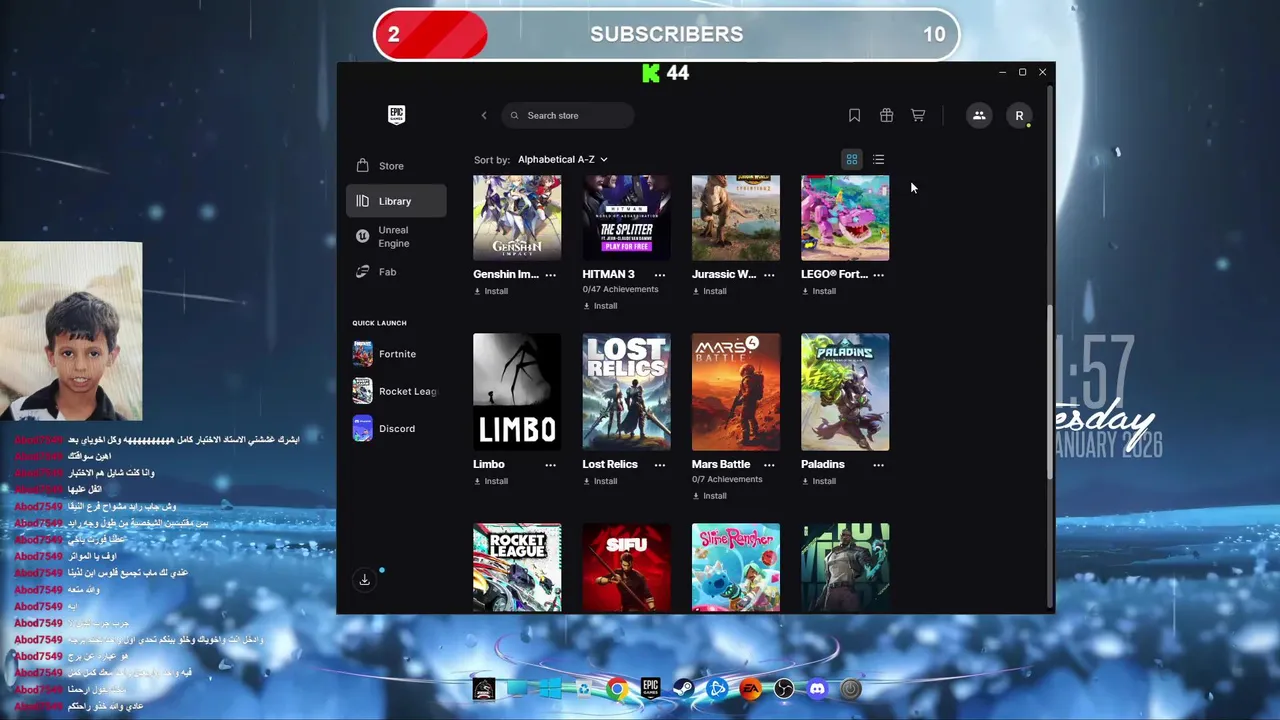Open the downloads icon in the sidebar

coord(365,580)
